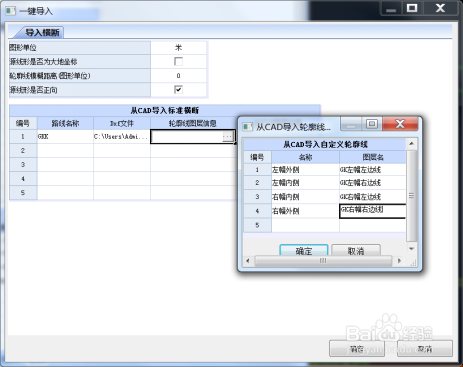The height and width of the screenshot is (367, 463).
Task: Select the 左幅内侧 name cell
Action: (305, 183)
